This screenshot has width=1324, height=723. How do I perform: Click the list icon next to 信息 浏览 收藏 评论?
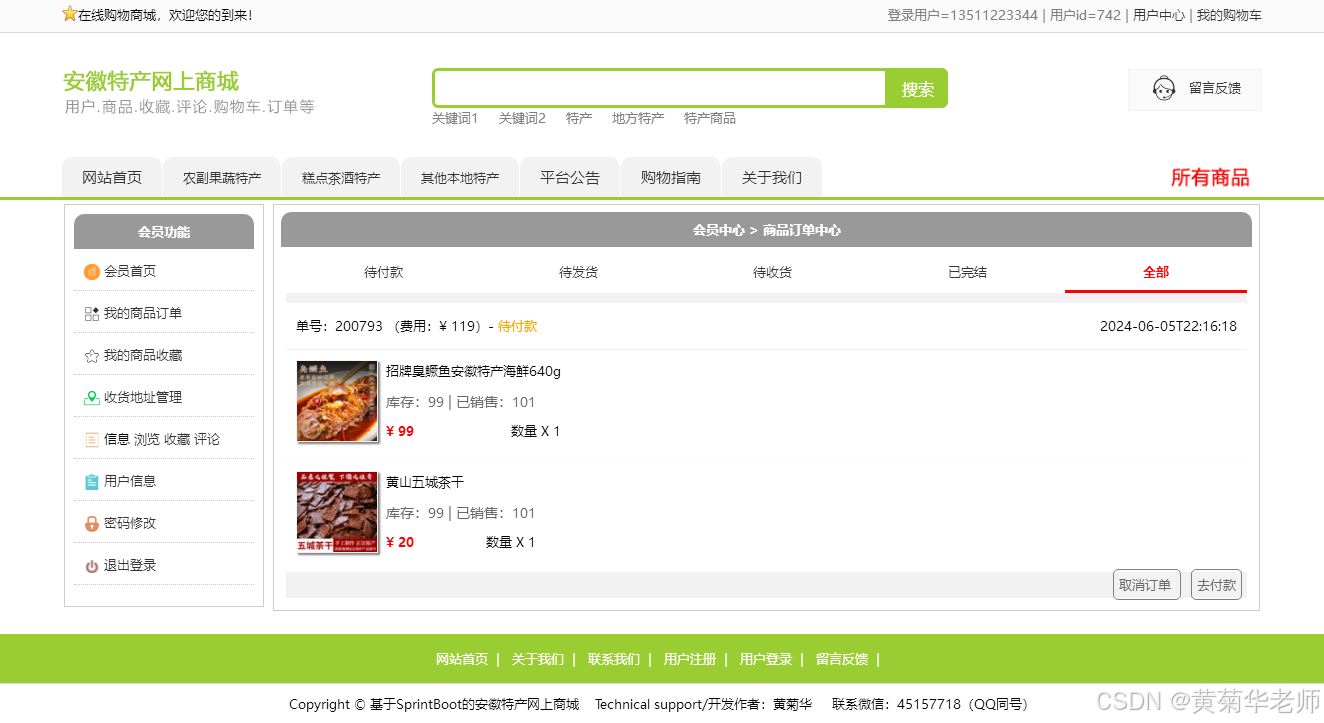[92, 440]
